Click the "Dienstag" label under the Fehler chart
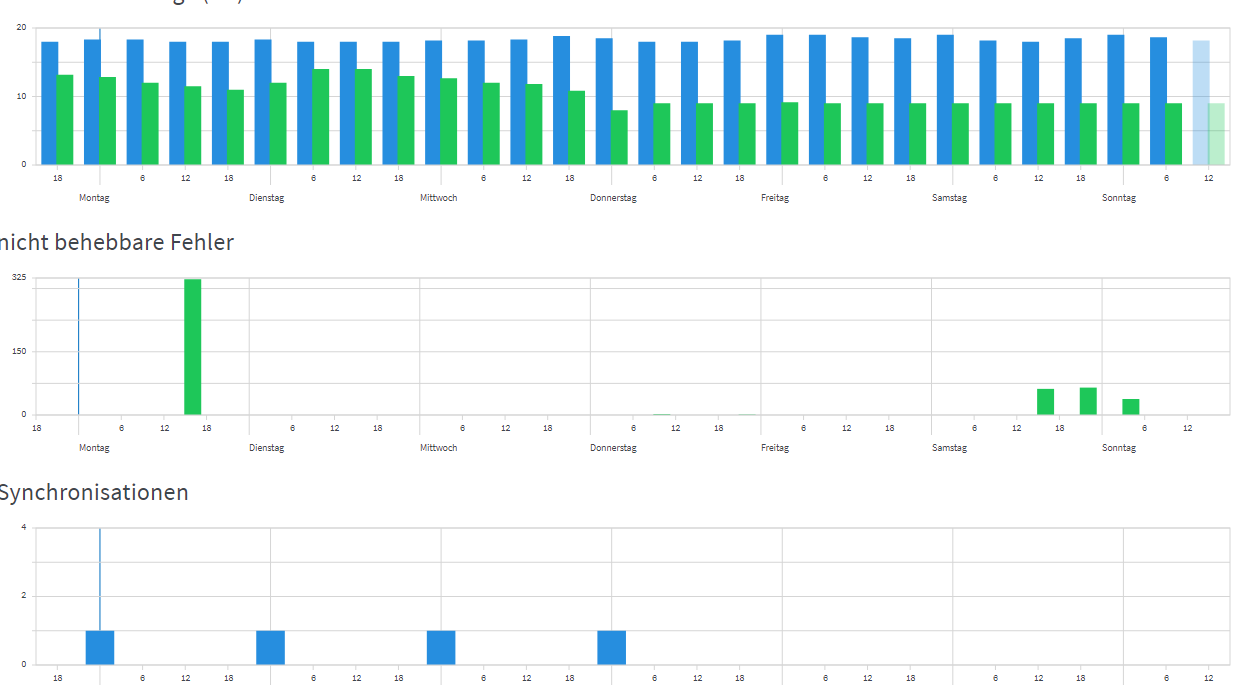Image resolution: width=1238 pixels, height=685 pixels. tap(267, 448)
